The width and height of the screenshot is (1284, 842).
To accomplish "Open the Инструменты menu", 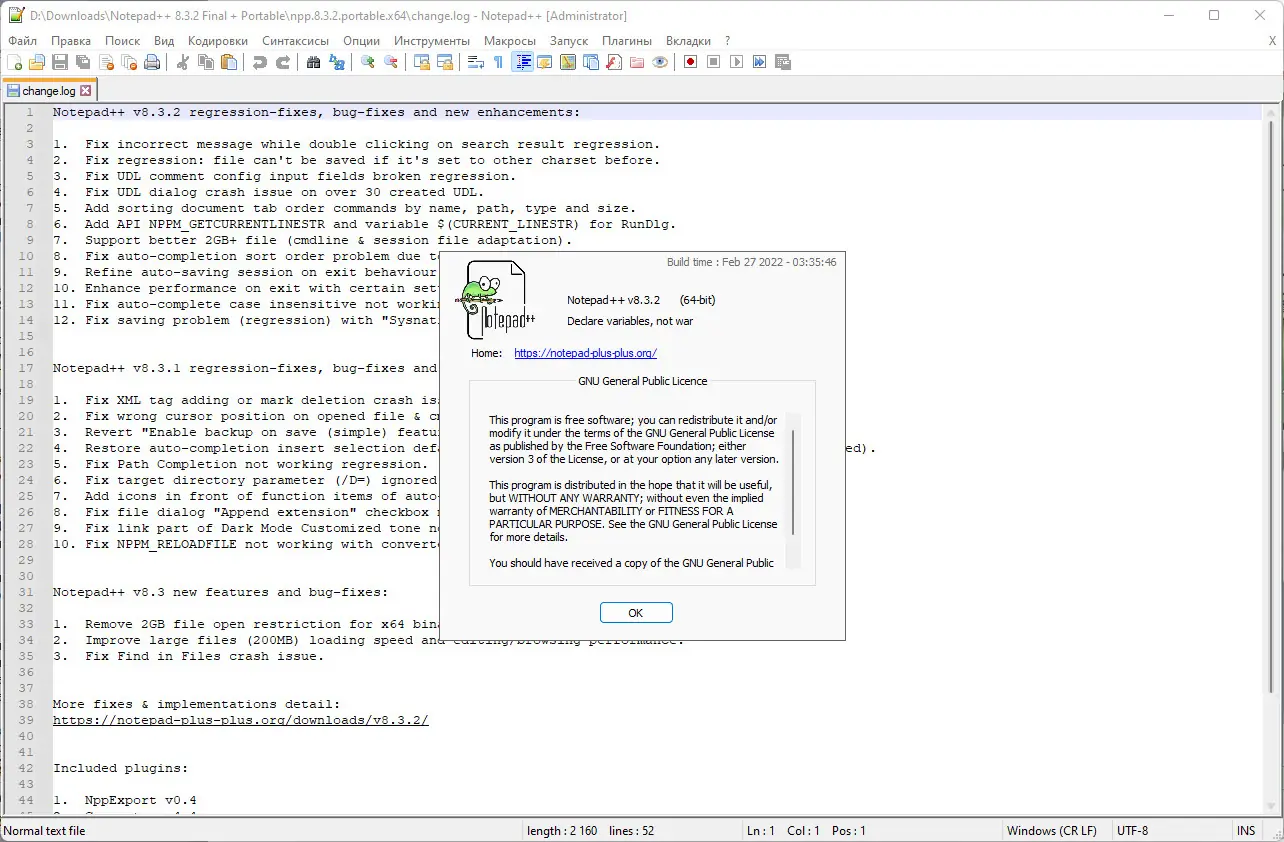I will point(432,41).
